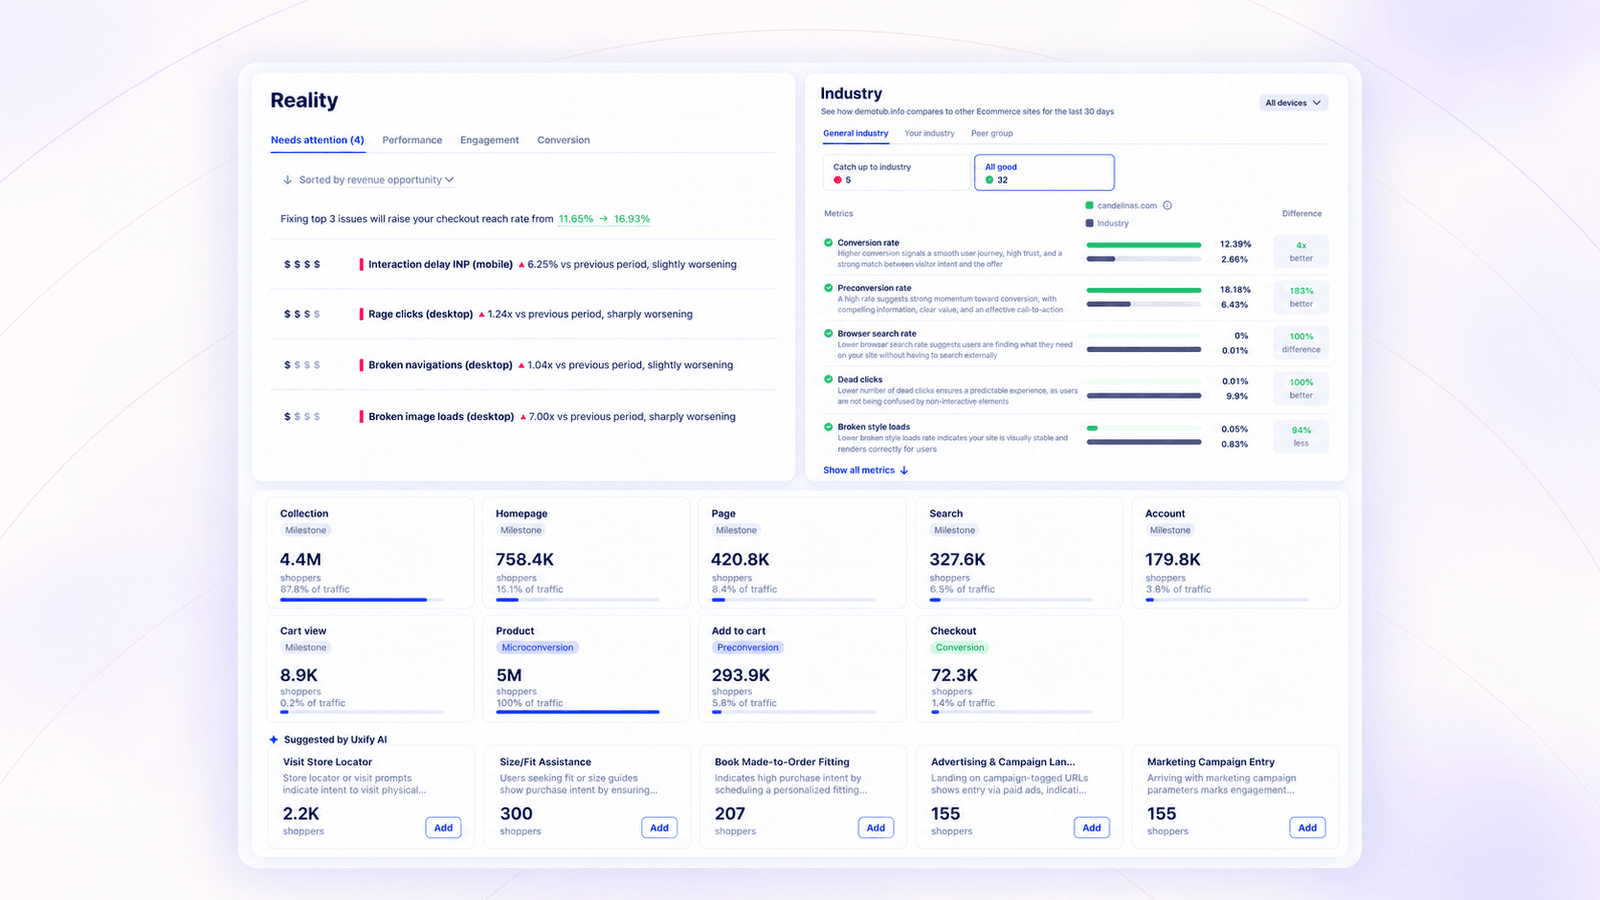Switch to Needs attention (4) tab
1600x900 pixels.
[317, 140]
